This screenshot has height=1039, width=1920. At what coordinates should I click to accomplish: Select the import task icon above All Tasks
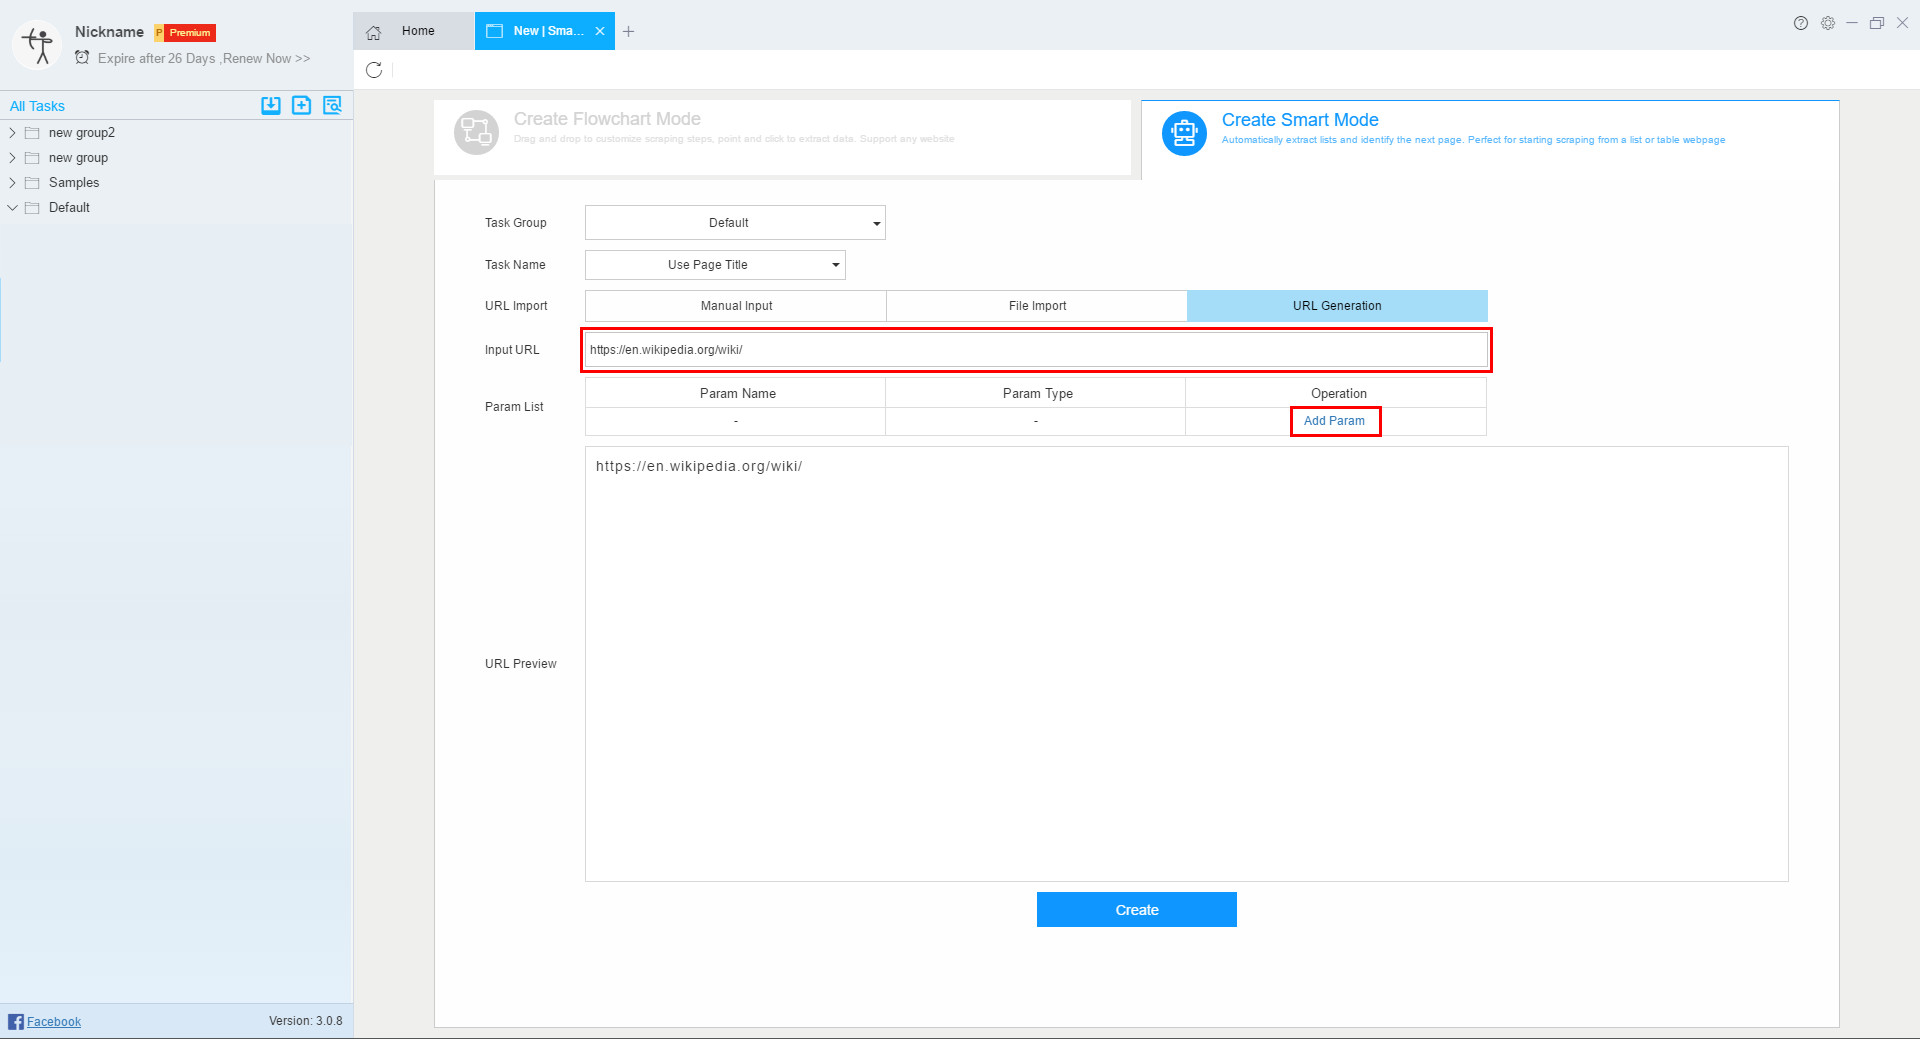270,105
